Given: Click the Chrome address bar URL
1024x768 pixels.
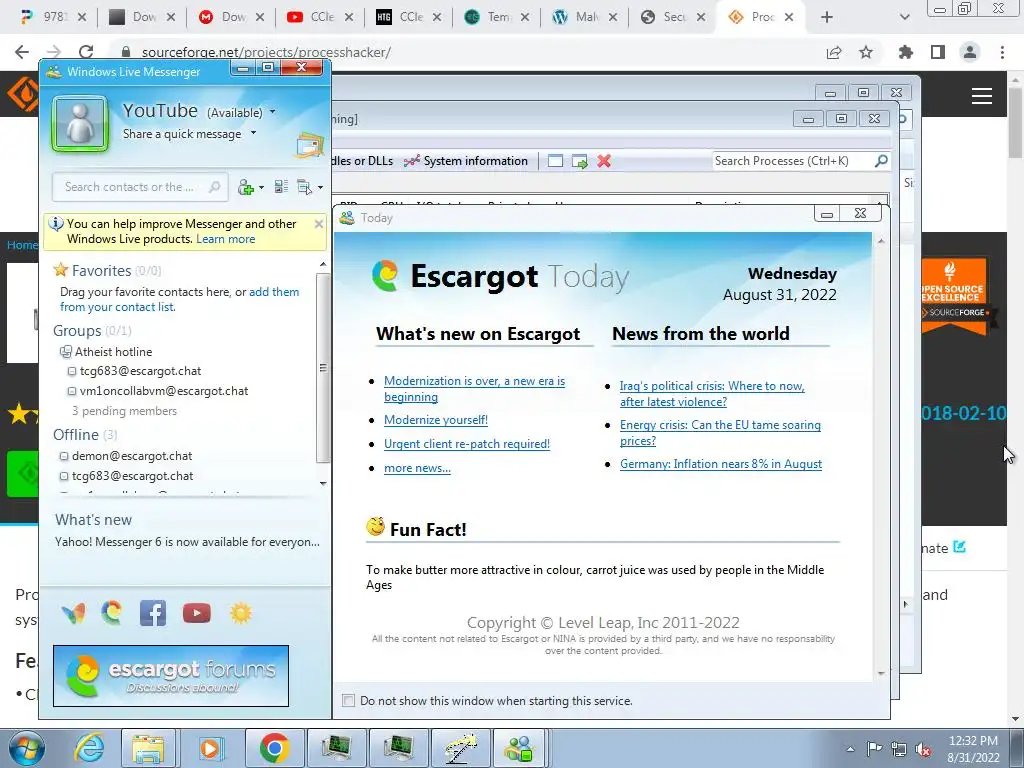Looking at the screenshot, I should click(266, 52).
